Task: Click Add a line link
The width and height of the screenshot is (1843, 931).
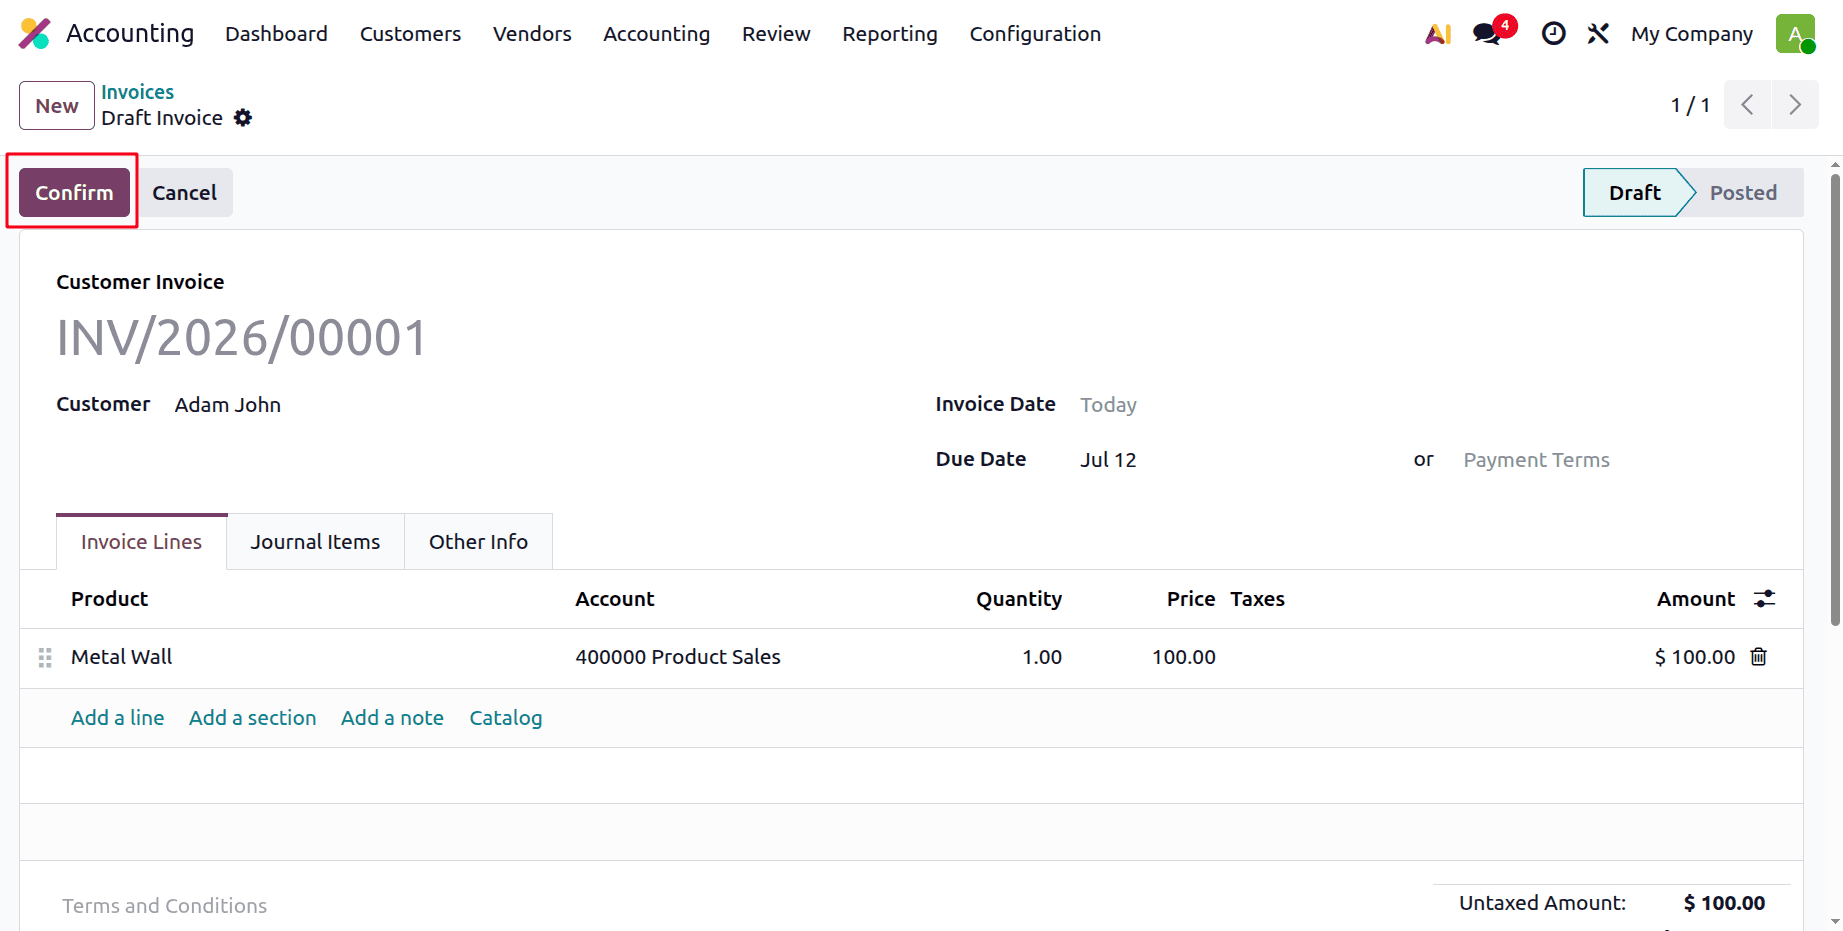Action: pyautogui.click(x=117, y=718)
